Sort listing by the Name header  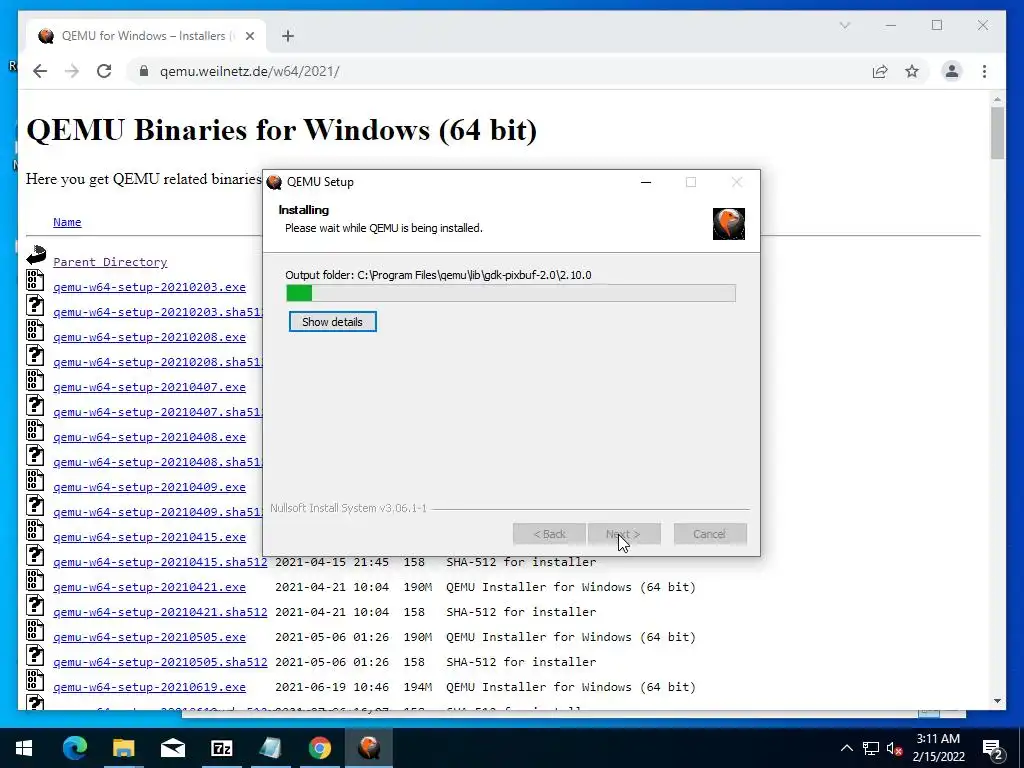click(x=67, y=222)
